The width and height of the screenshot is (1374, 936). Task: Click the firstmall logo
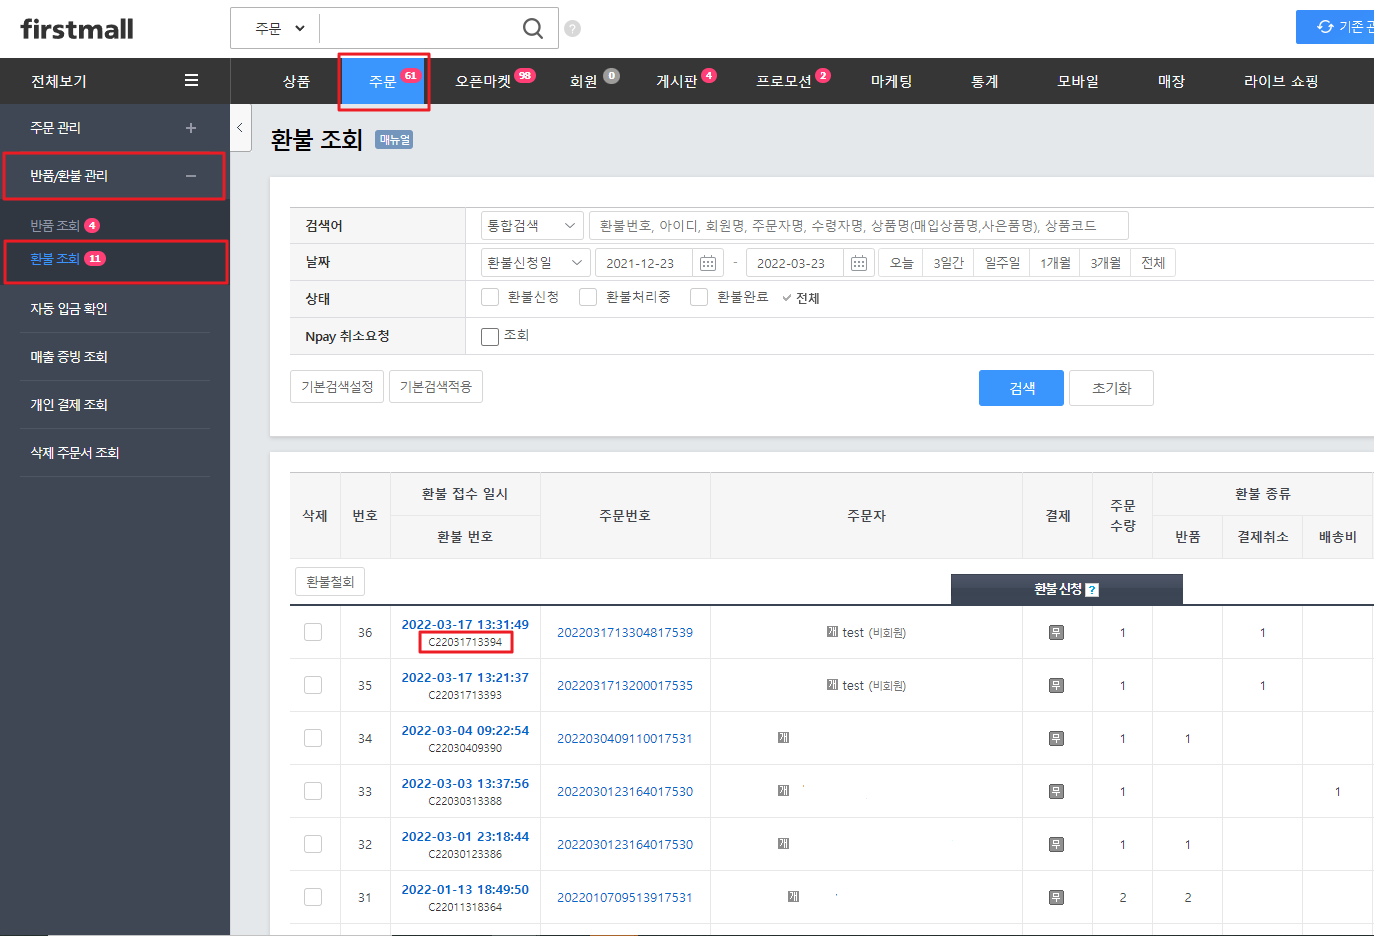click(x=77, y=29)
